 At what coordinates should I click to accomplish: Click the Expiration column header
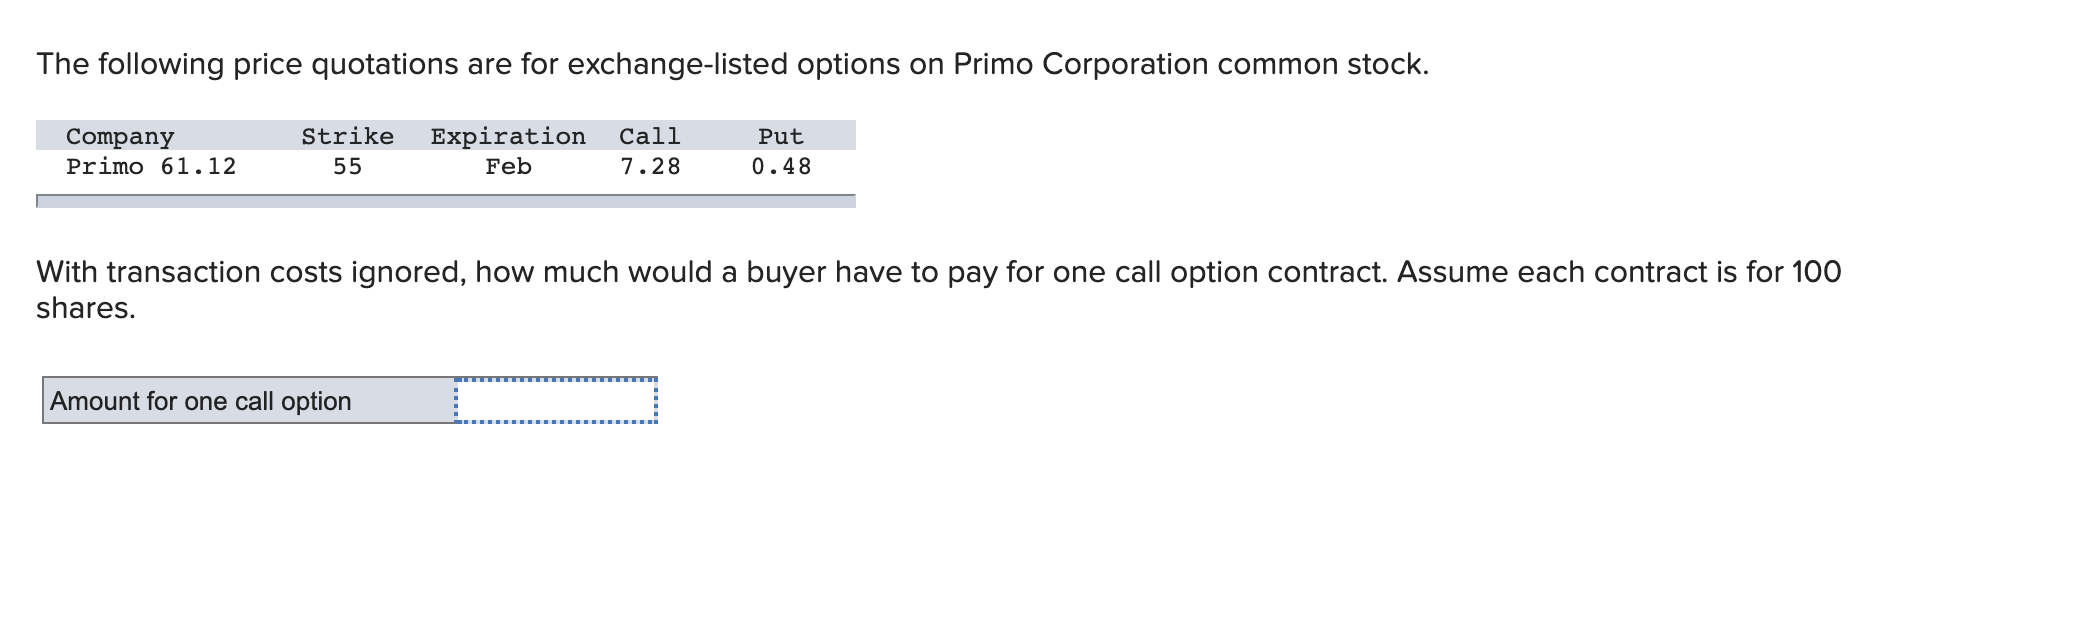click(x=508, y=136)
